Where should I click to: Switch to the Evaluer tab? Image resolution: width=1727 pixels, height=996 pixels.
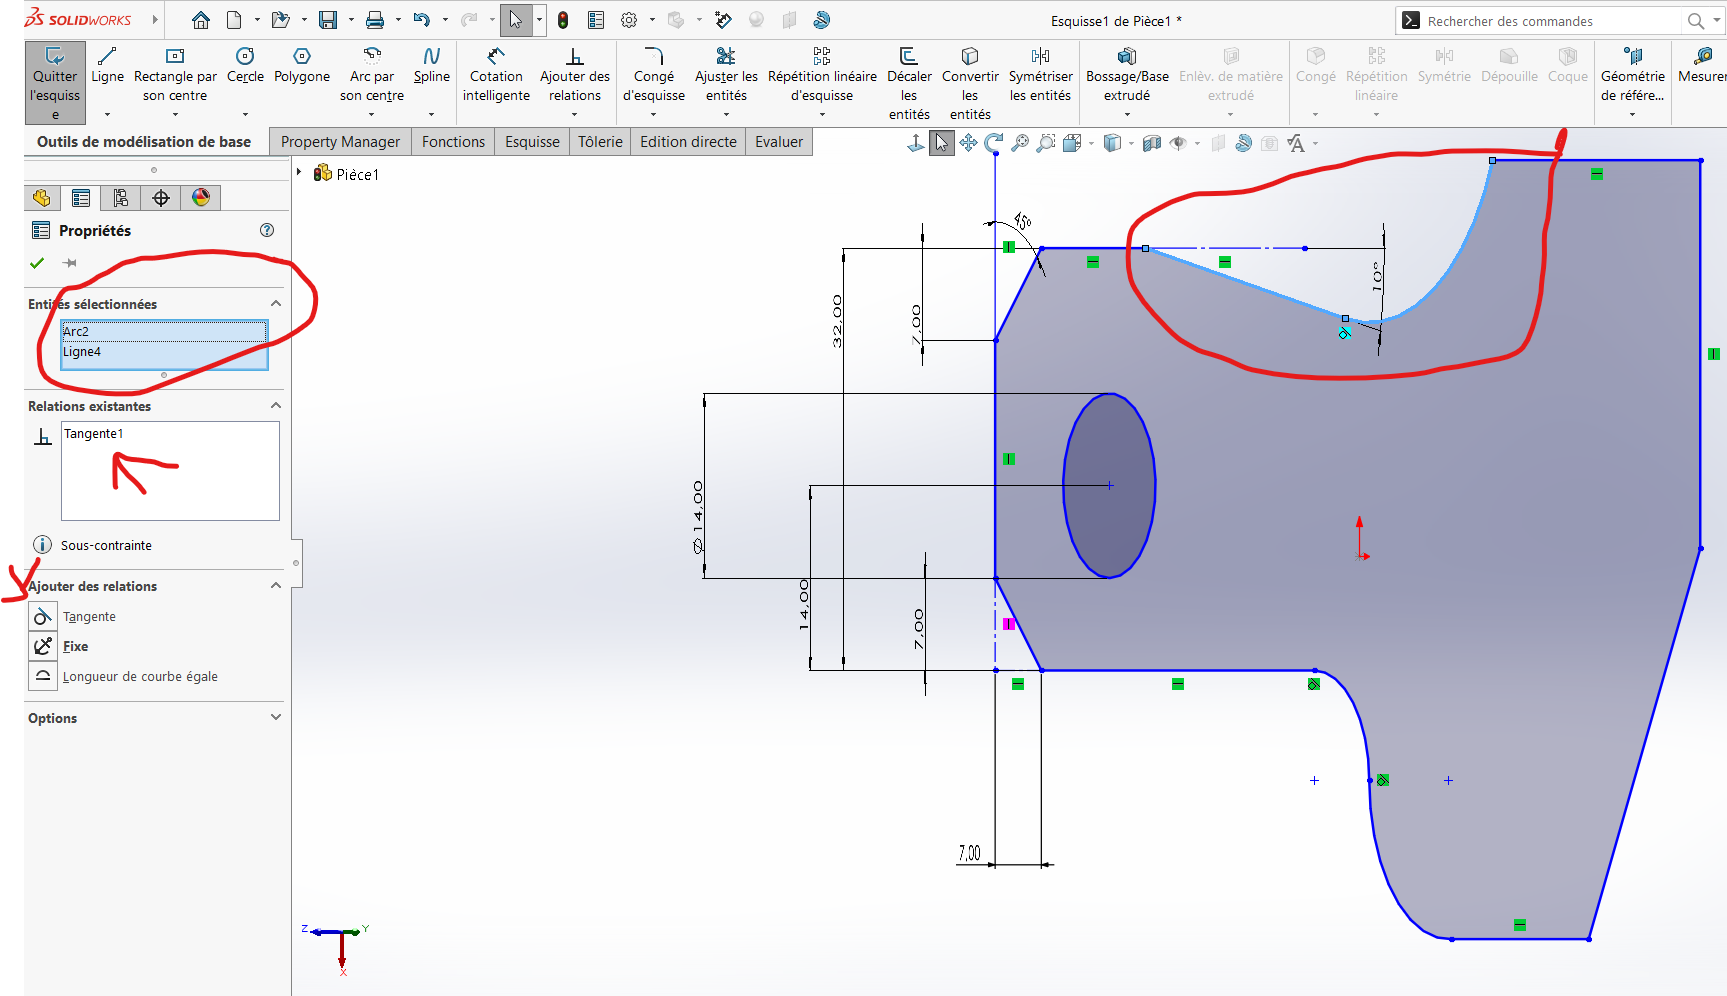coord(779,142)
